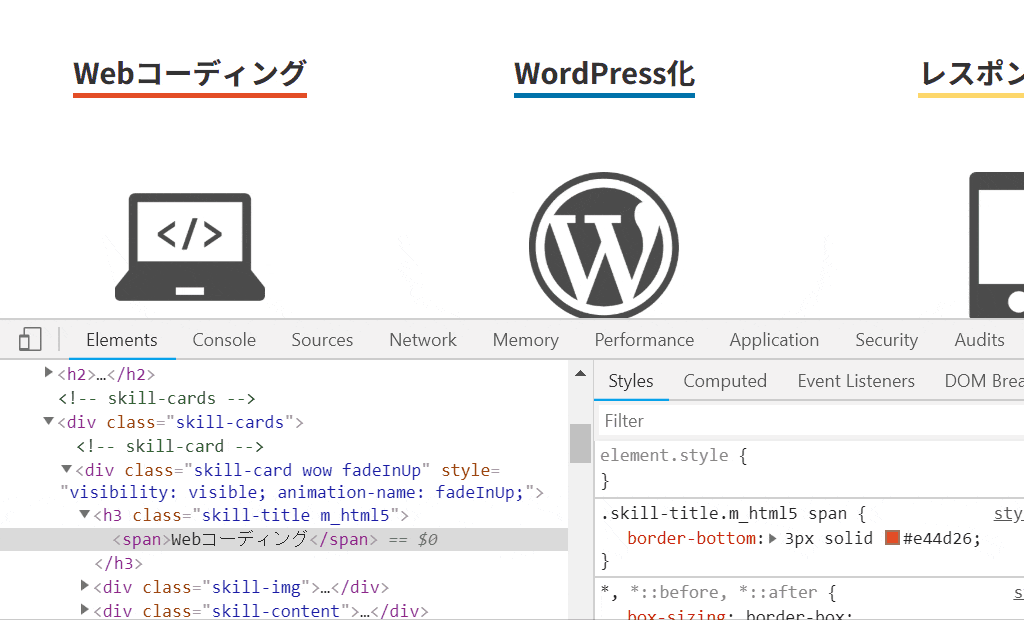Click the Webコーディング heading
This screenshot has height=620, width=1024.
[x=190, y=74]
